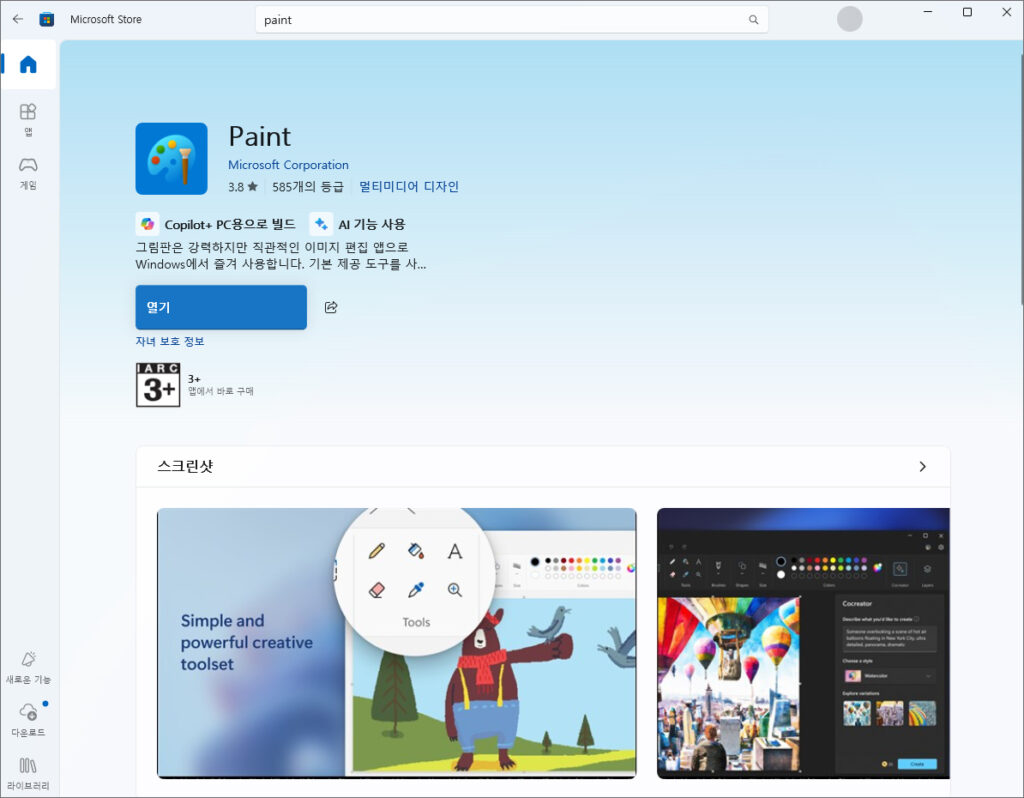This screenshot has width=1024, height=798.
Task: Open 라이브러리 (Library) in sidebar
Action: (28, 772)
